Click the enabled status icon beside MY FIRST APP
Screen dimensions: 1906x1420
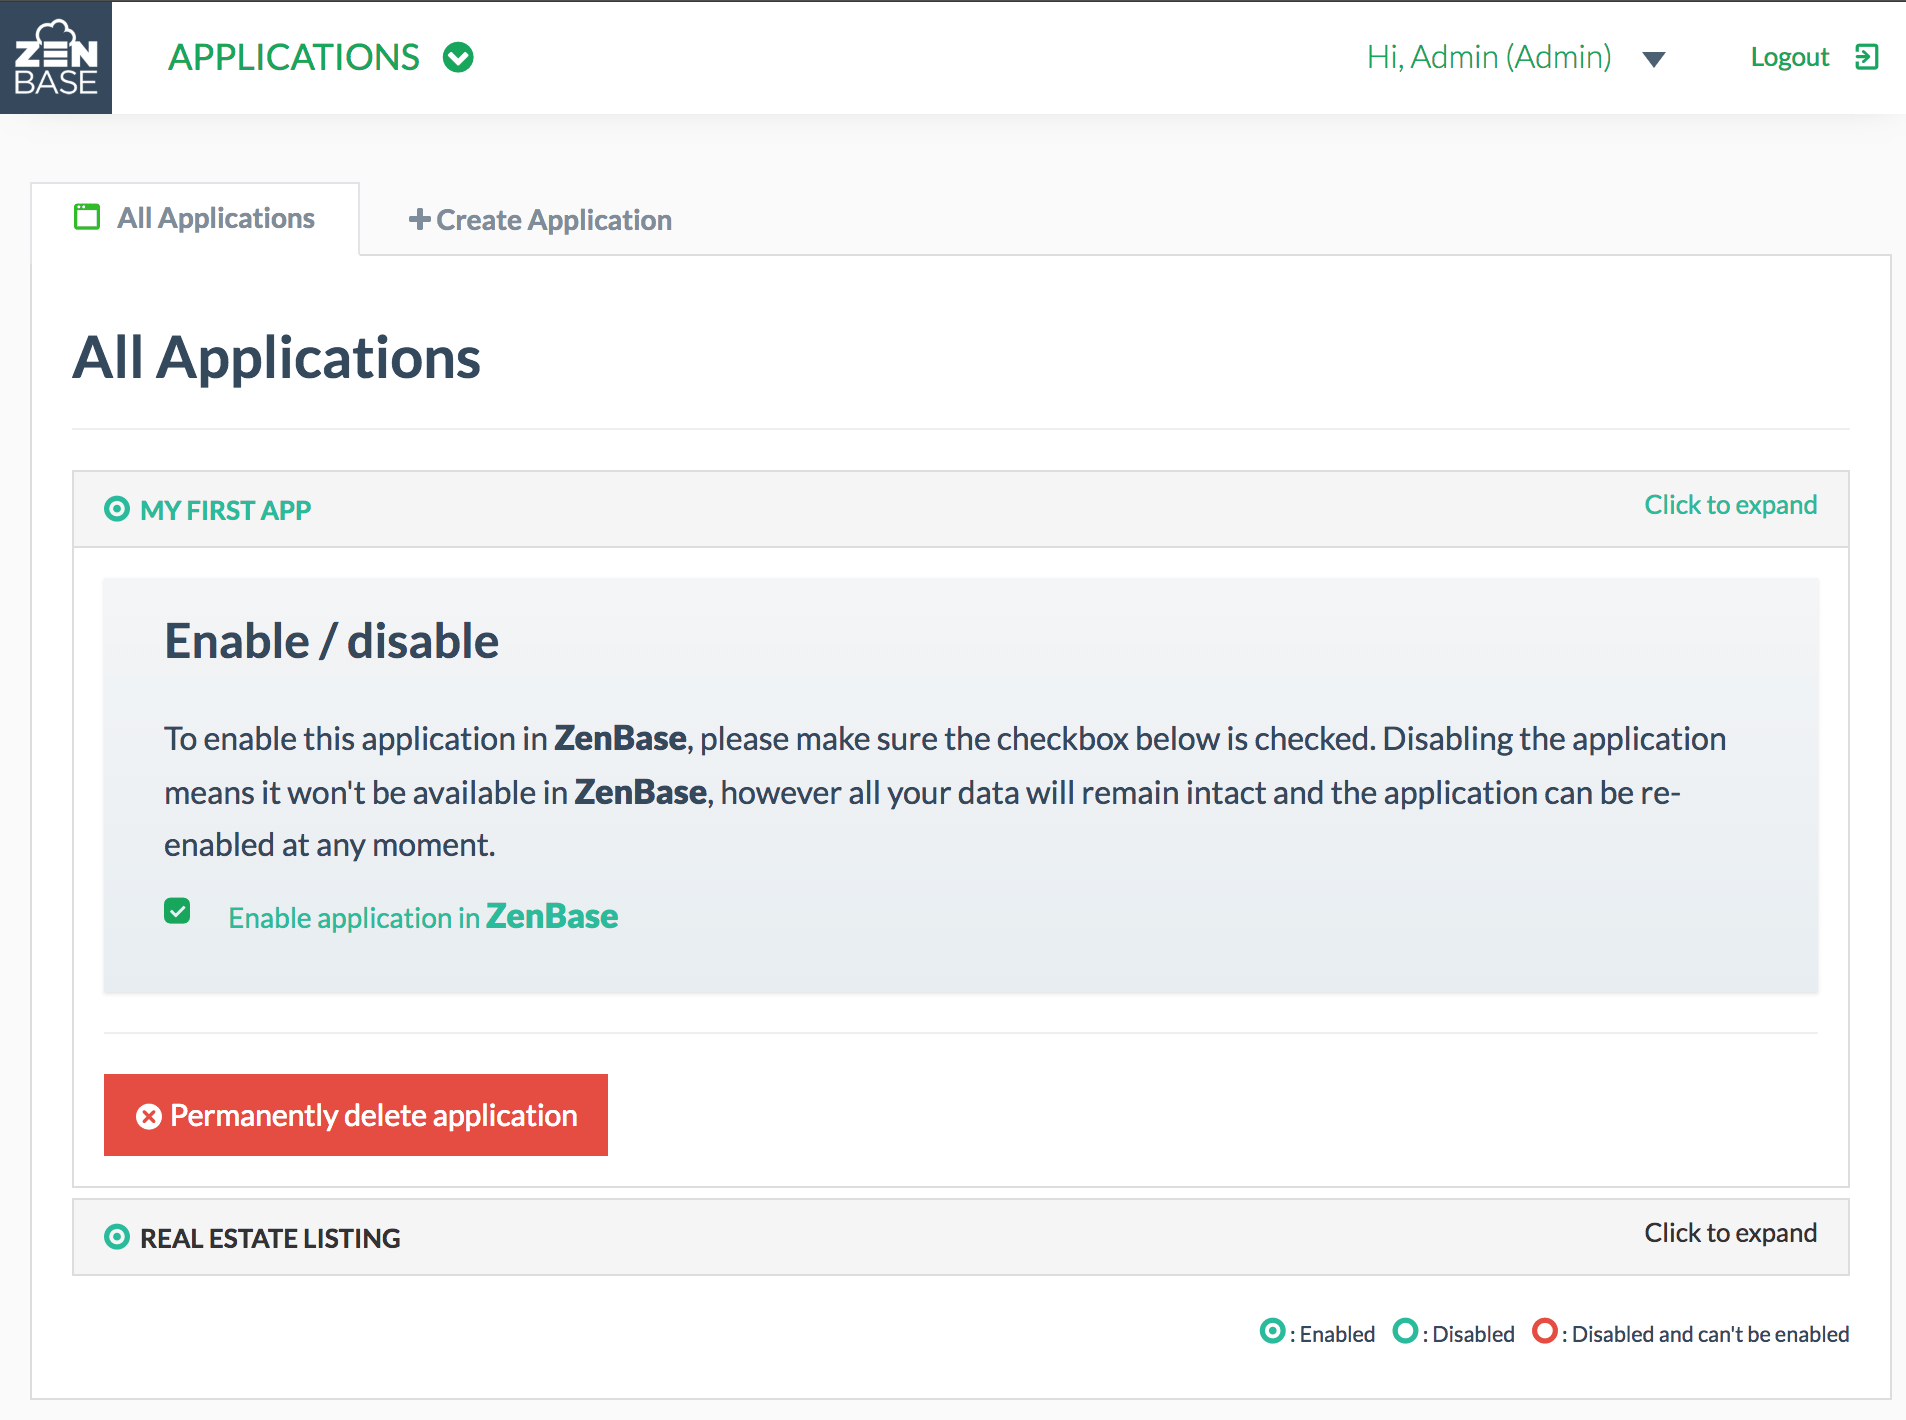[x=117, y=510]
